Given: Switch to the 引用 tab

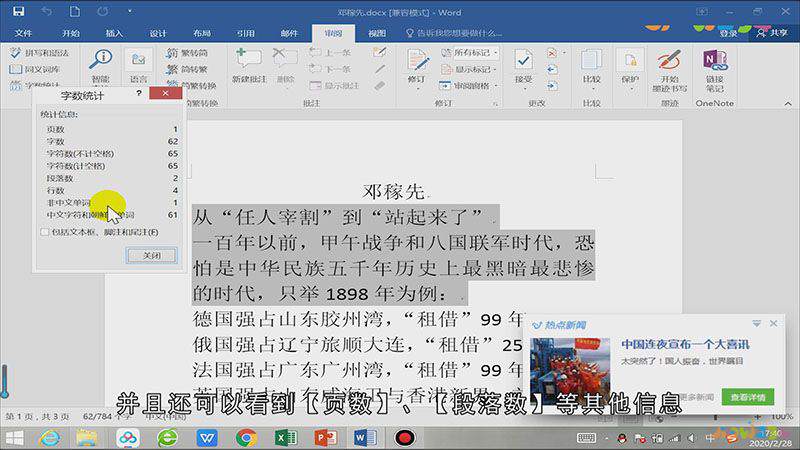Looking at the screenshot, I should click(245, 33).
